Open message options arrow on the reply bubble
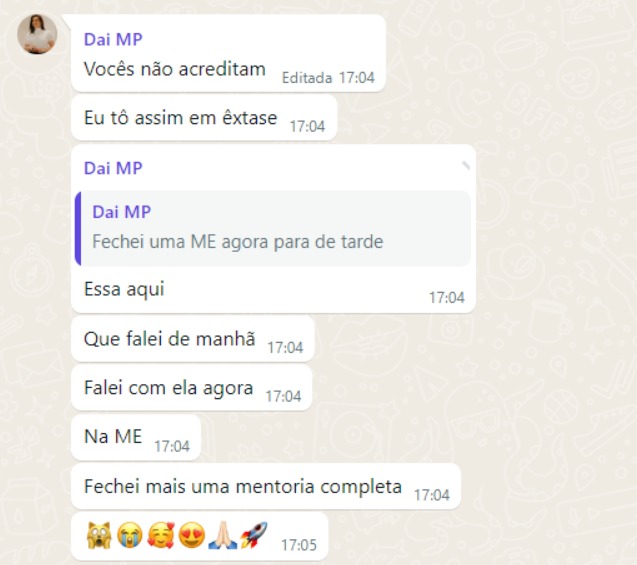The width and height of the screenshot is (637, 565). coord(465,165)
